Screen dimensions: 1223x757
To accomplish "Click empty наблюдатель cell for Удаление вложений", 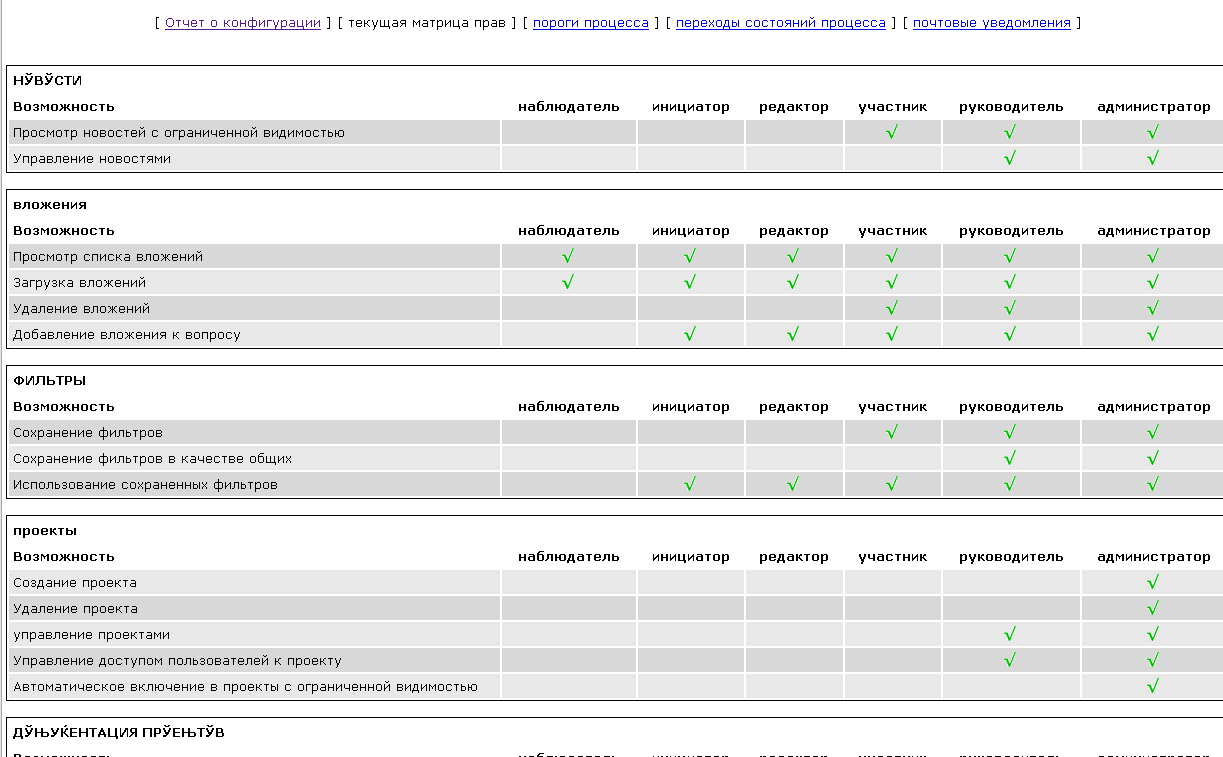I will (569, 308).
